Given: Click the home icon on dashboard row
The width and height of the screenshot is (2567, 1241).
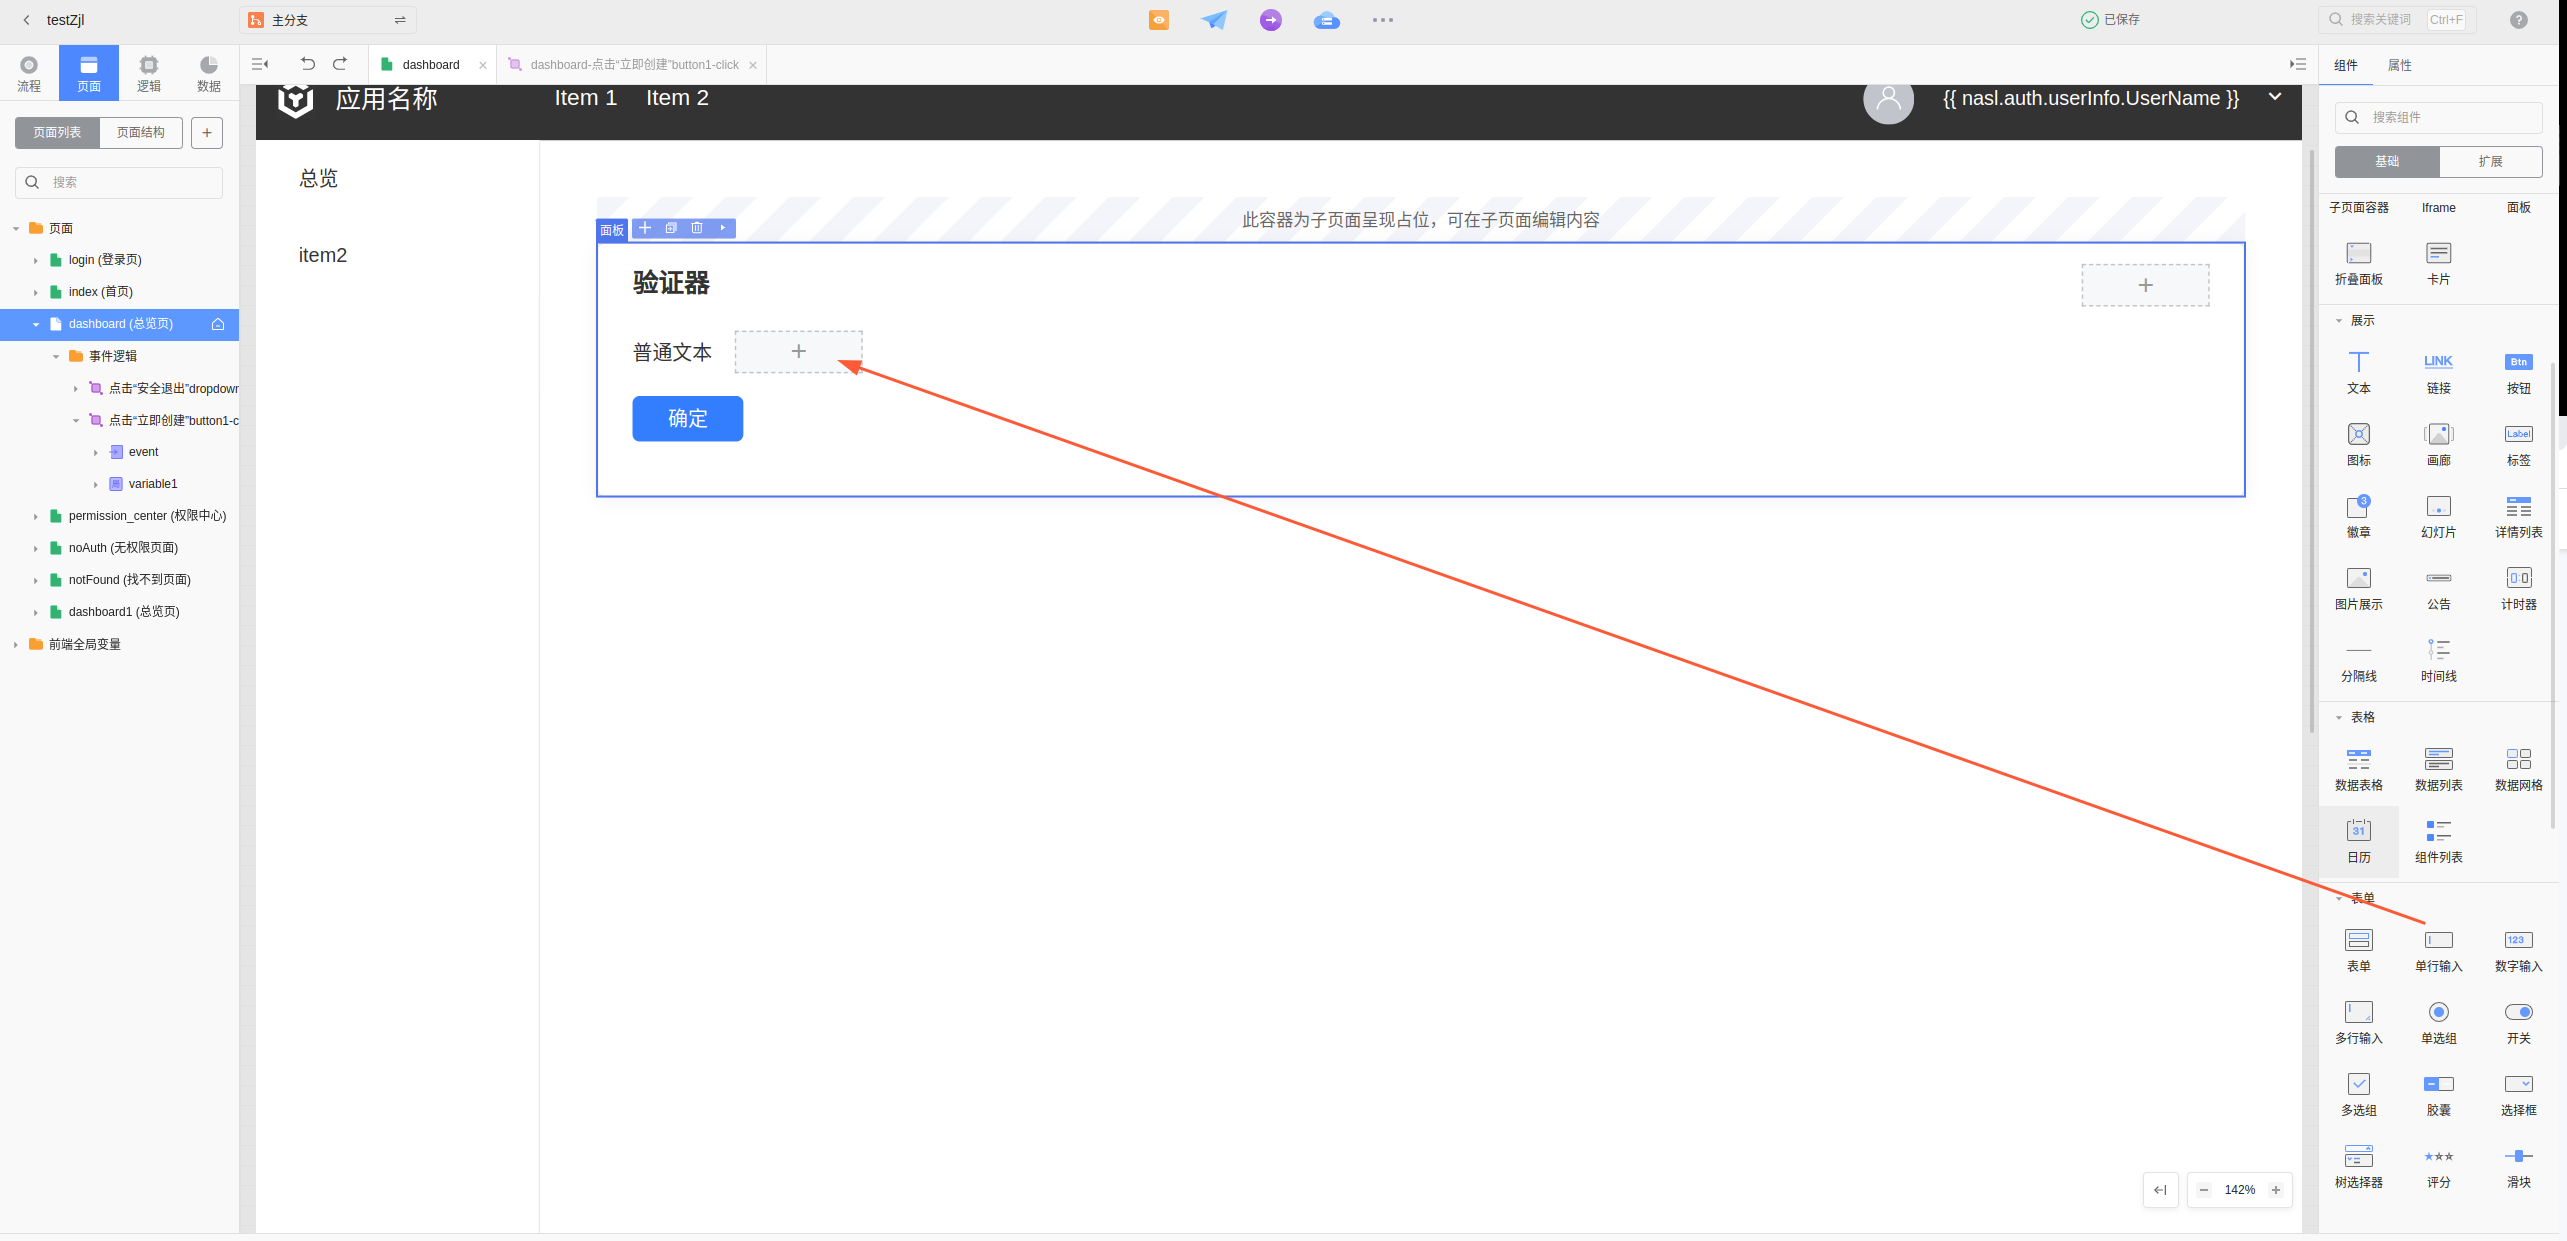Looking at the screenshot, I should (x=218, y=324).
